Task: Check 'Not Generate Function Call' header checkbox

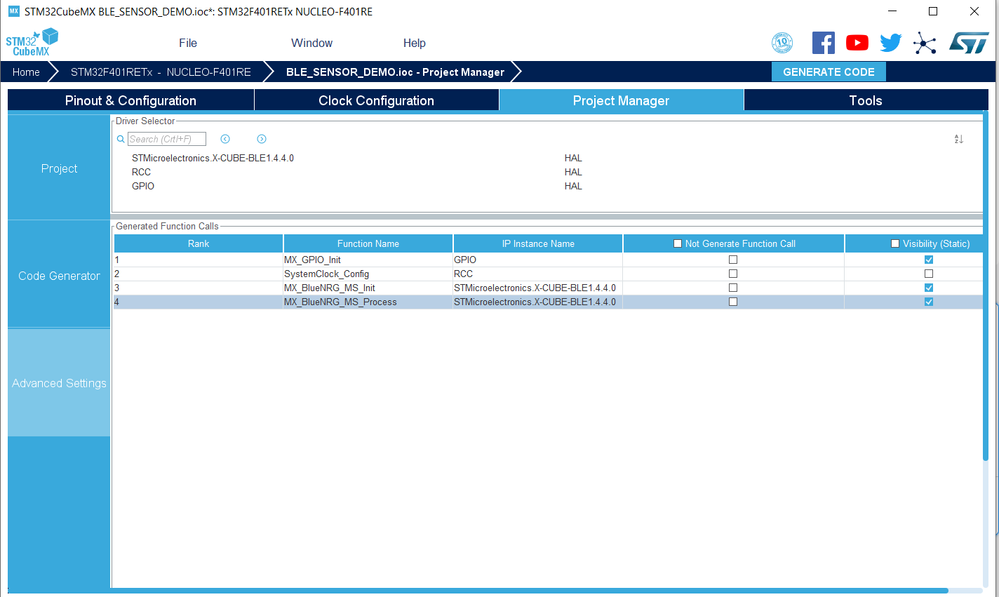Action: tap(677, 243)
